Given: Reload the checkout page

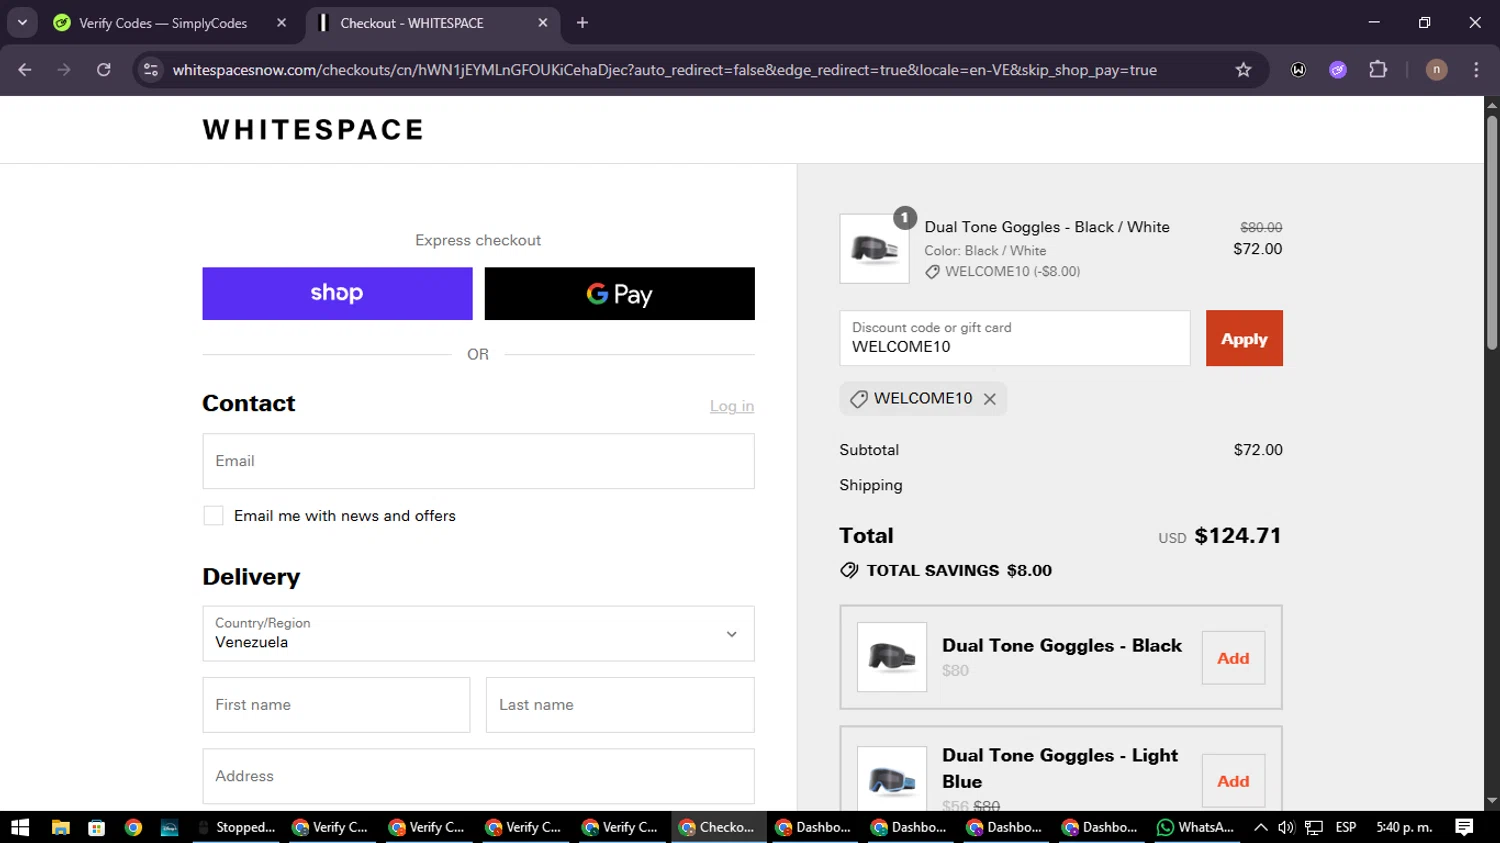Looking at the screenshot, I should point(104,70).
